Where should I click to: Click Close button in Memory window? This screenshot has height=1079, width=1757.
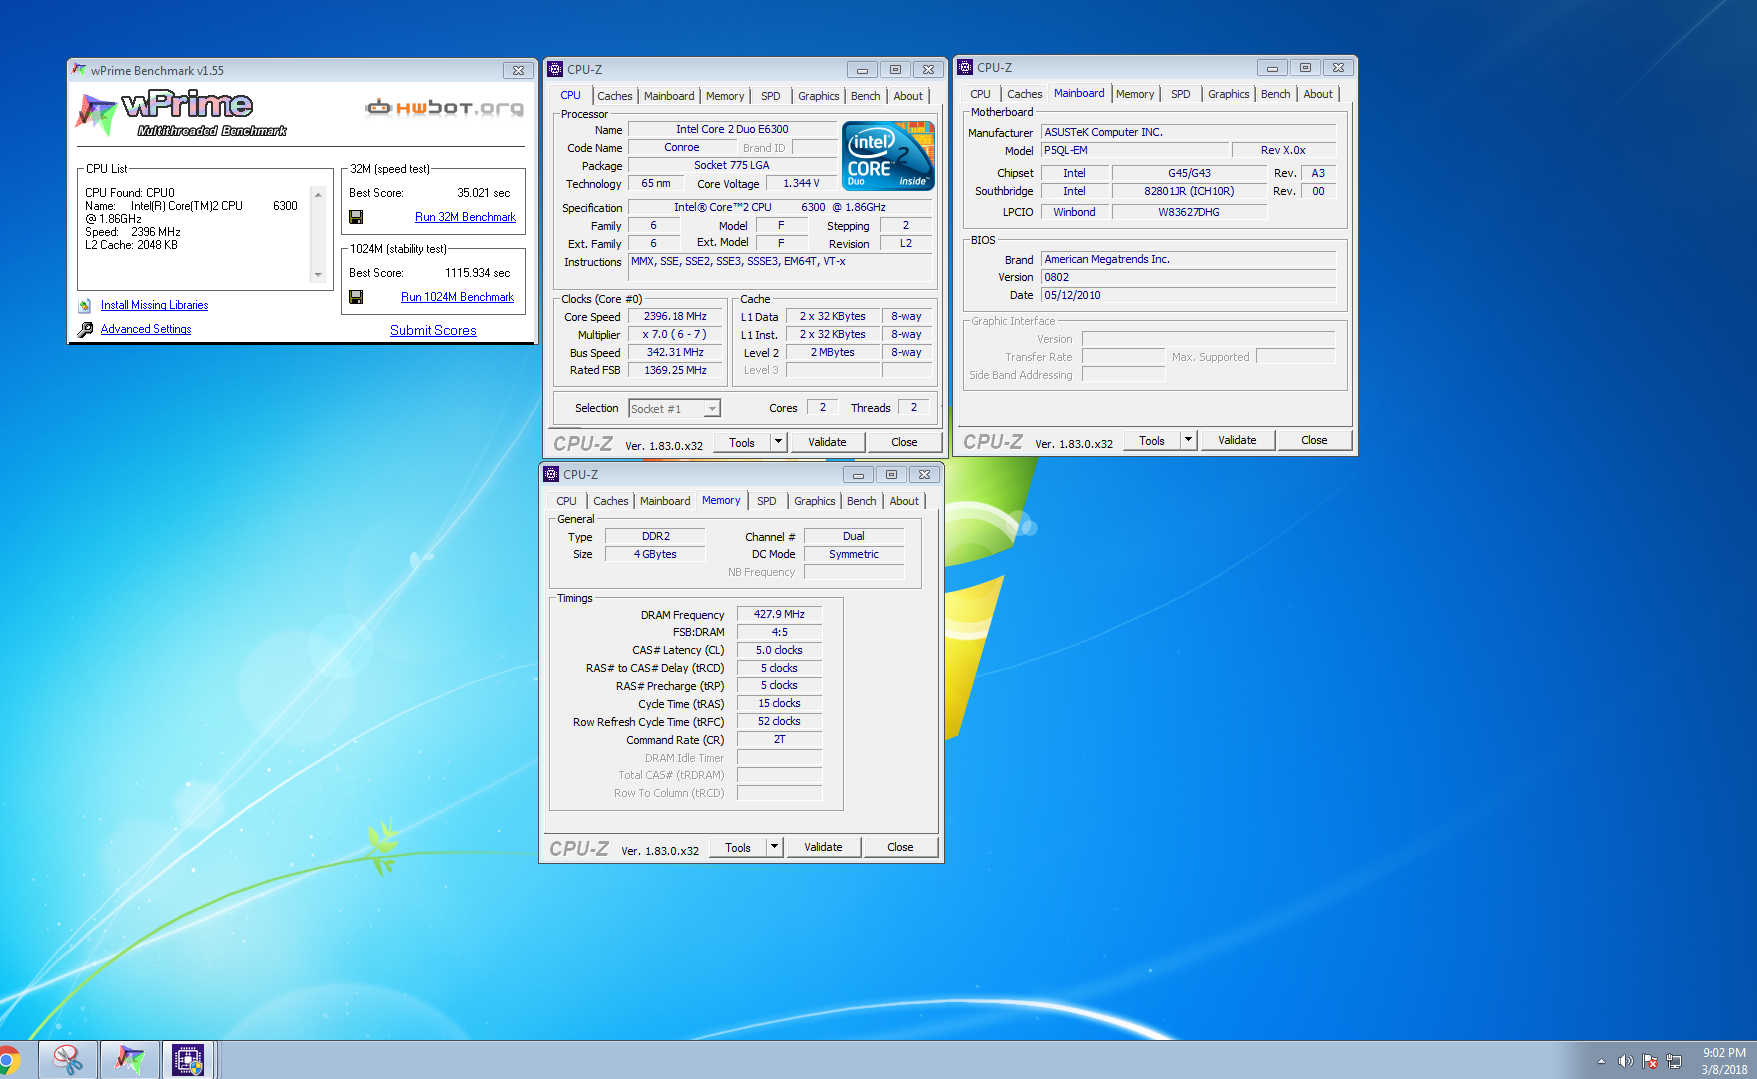coord(900,847)
